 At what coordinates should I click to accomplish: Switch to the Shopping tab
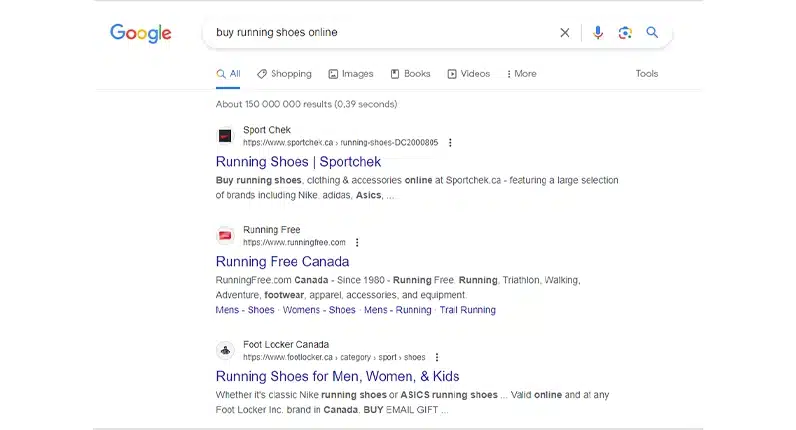tap(284, 74)
